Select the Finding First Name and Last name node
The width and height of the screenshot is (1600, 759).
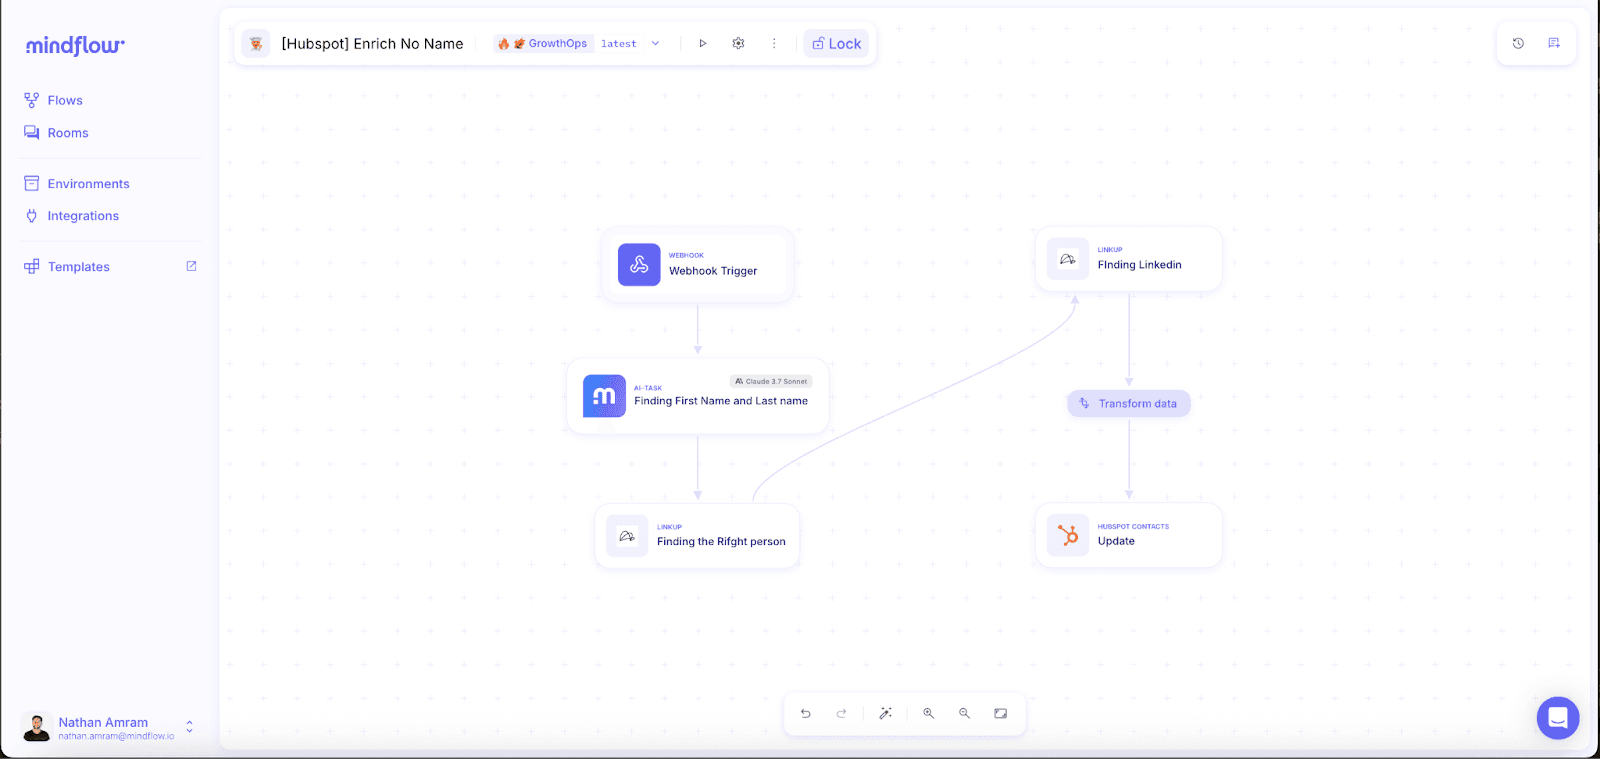tap(698, 396)
